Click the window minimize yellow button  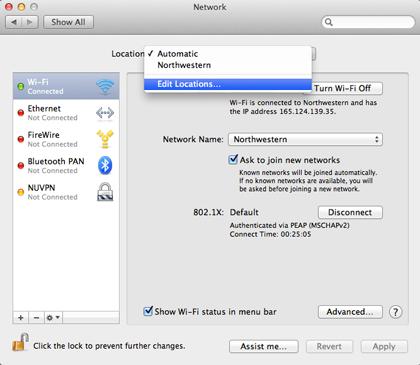point(21,7)
